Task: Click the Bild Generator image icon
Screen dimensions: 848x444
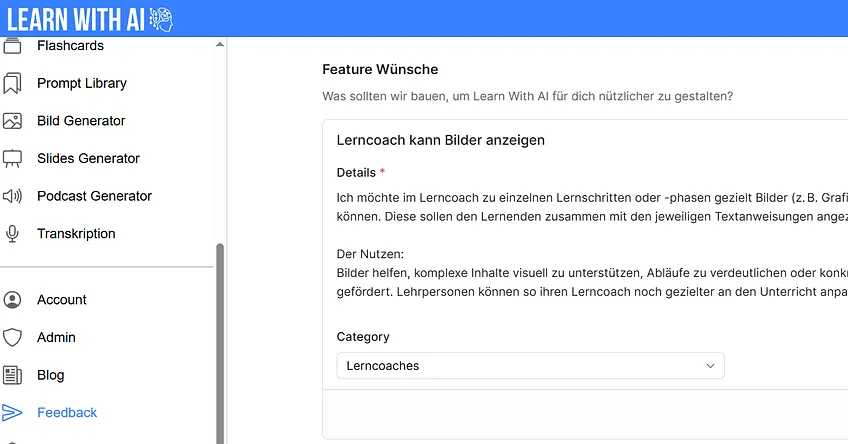Action: pos(12,121)
